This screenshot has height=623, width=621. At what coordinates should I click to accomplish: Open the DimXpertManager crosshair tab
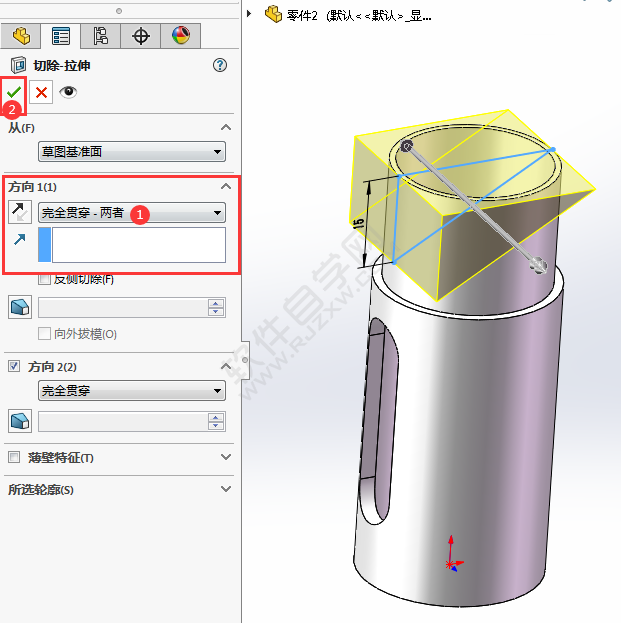[141, 36]
